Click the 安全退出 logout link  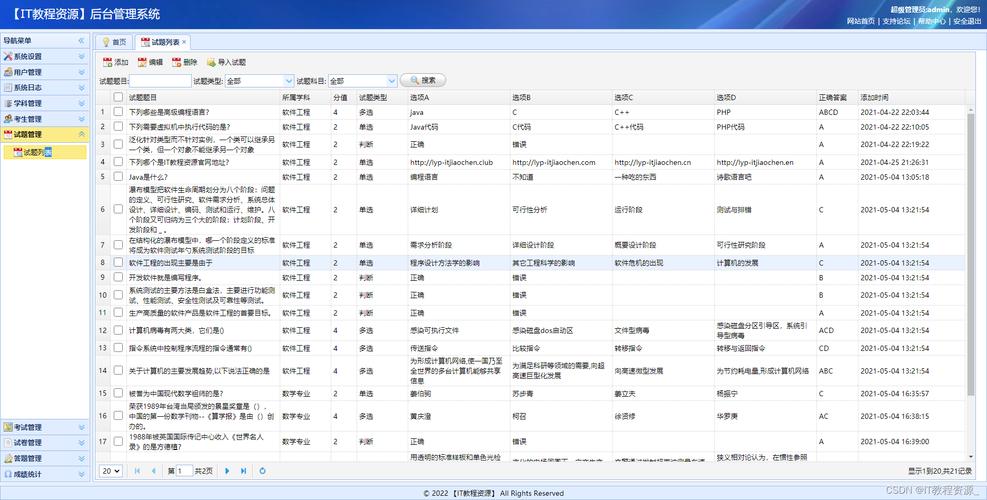[967, 21]
